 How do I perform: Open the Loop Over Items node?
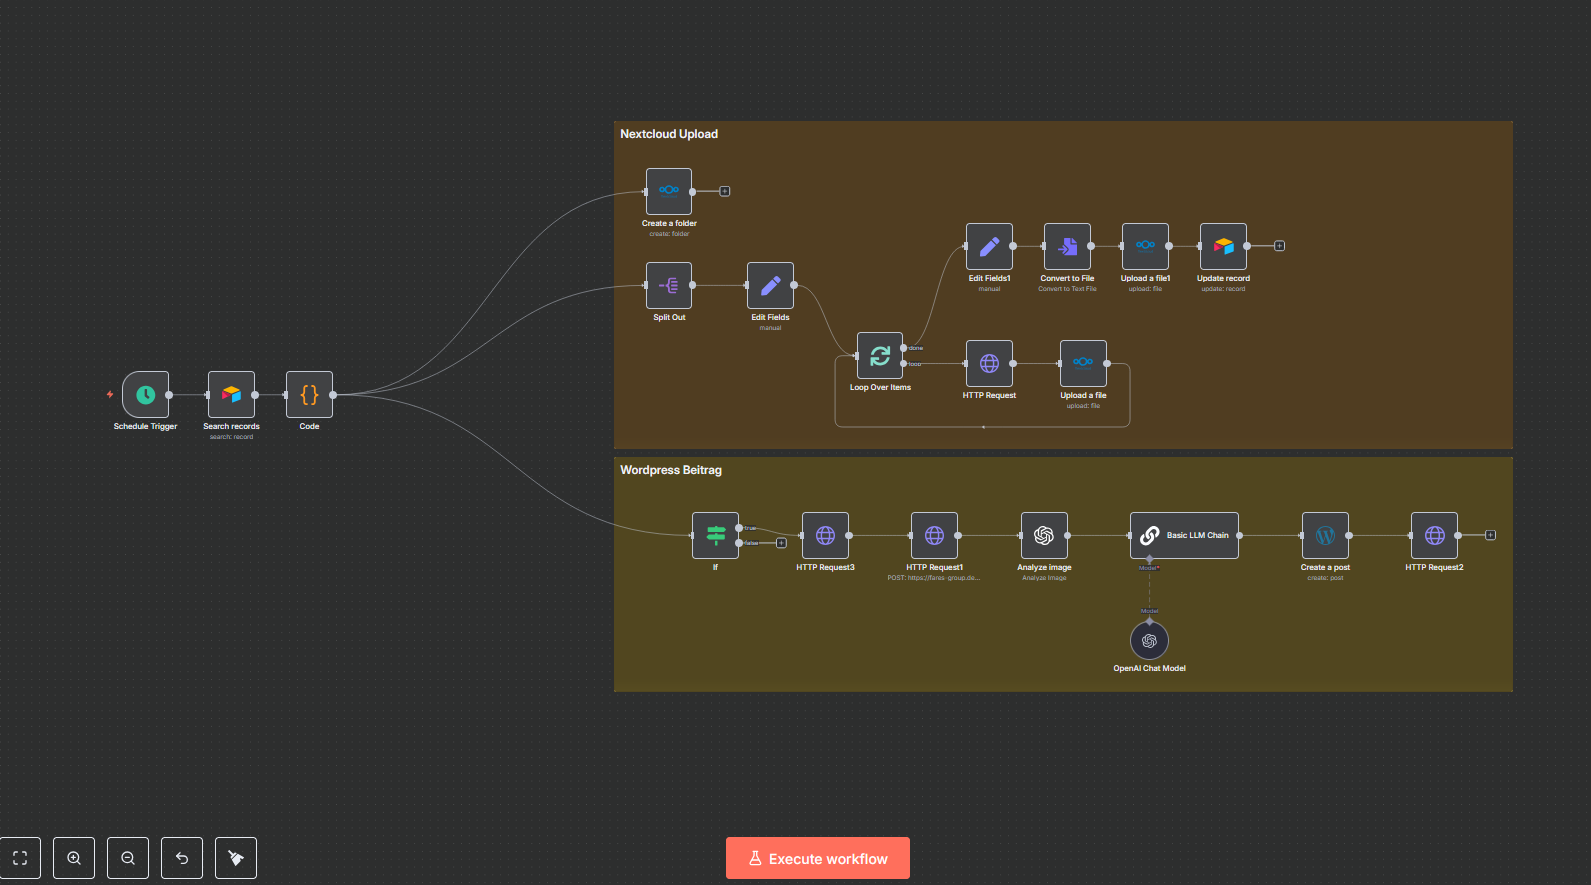pos(880,356)
